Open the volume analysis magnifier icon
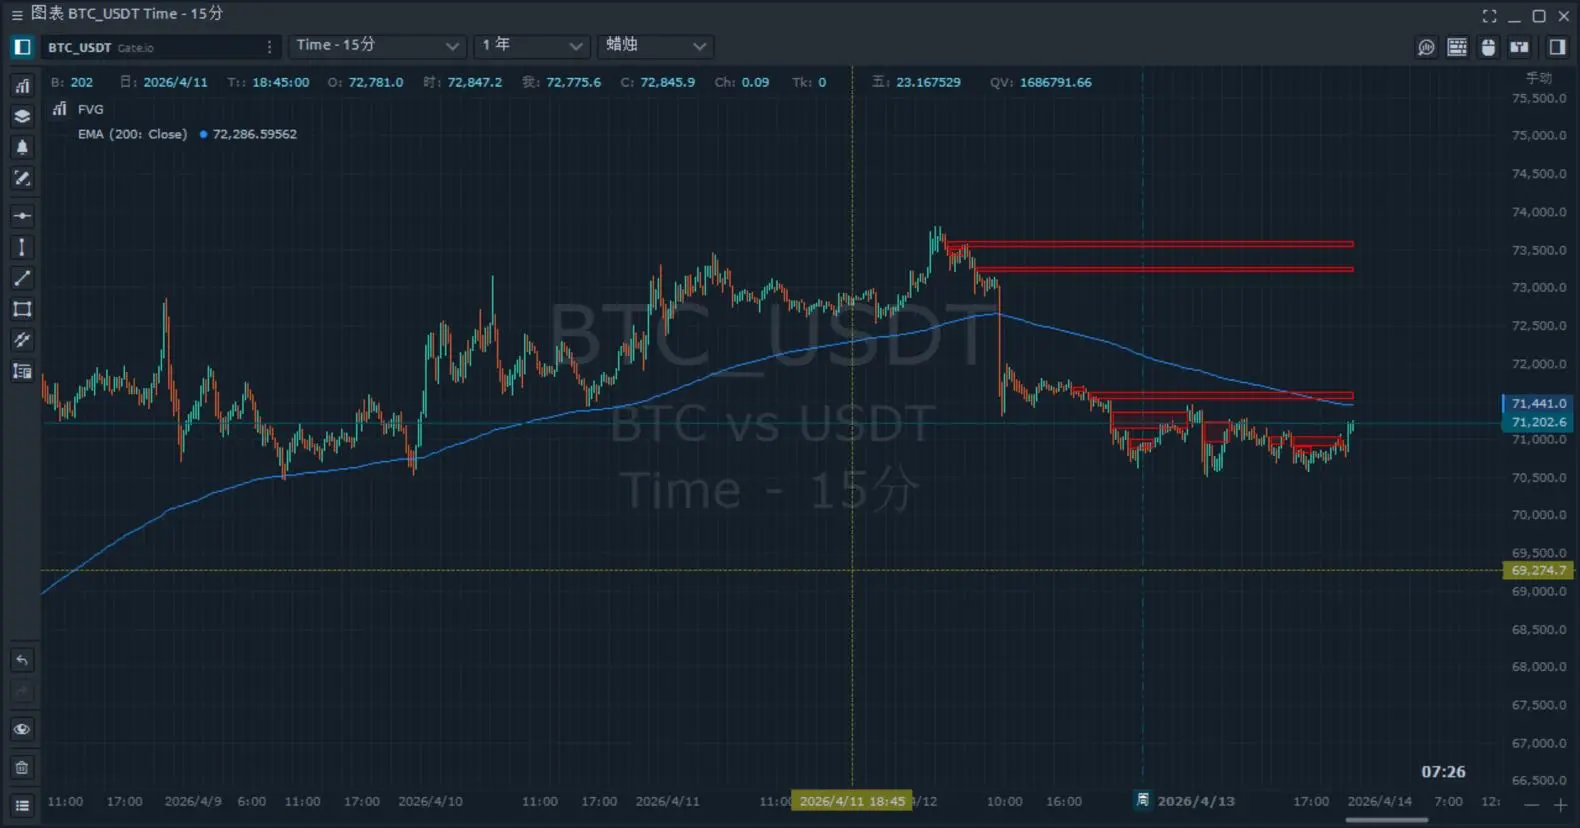Viewport: 1580px width, 828px height. [x=1426, y=47]
